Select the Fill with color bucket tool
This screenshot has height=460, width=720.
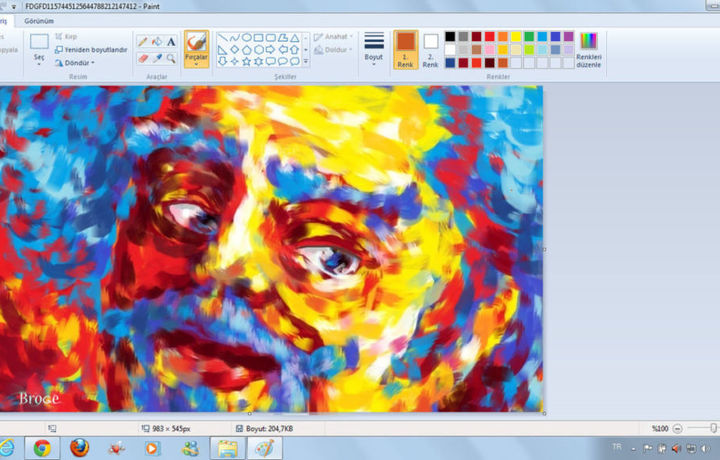157,42
